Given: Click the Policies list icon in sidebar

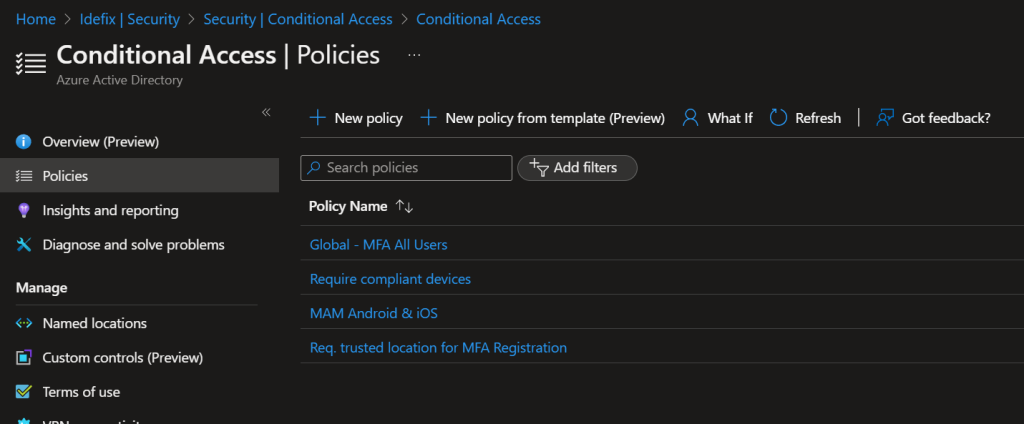Looking at the screenshot, I should (x=24, y=176).
